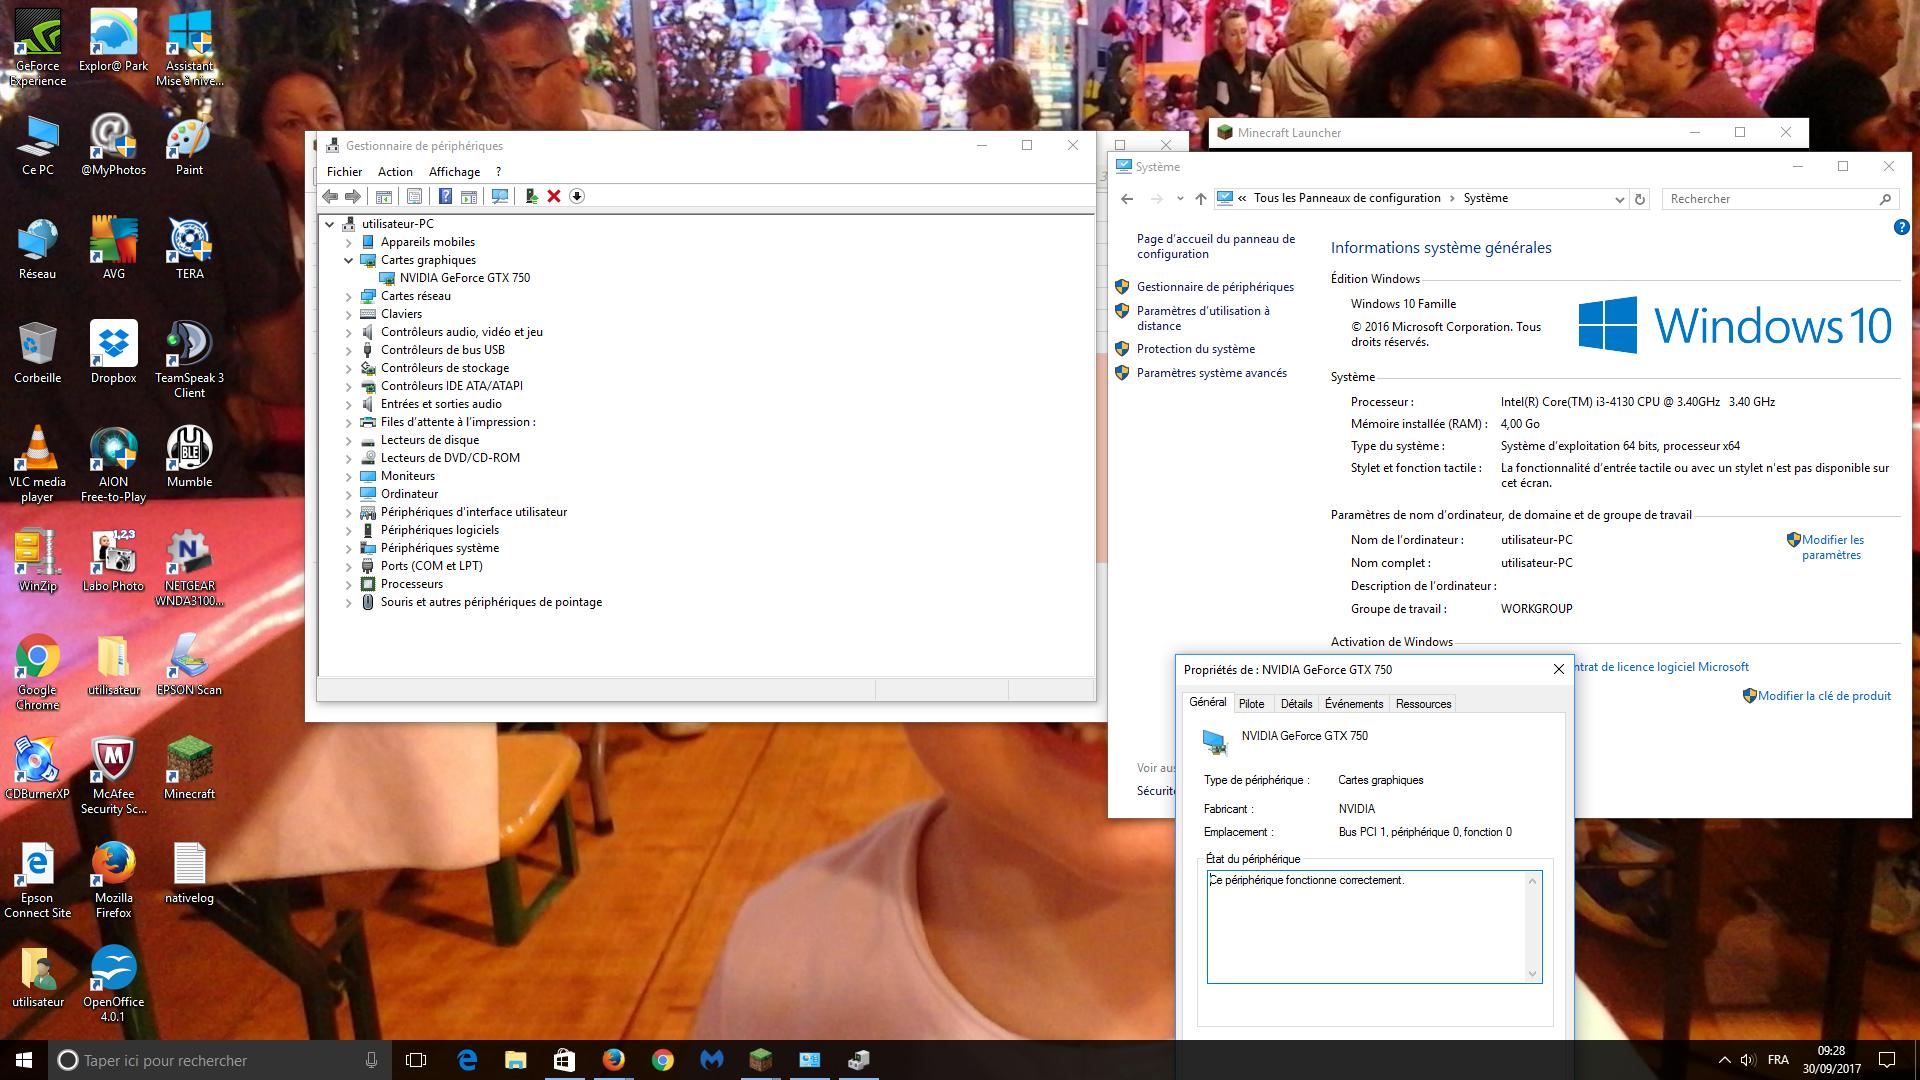Click the up arrow in Système navigation
Screen dimensions: 1920x1080
1201,199
